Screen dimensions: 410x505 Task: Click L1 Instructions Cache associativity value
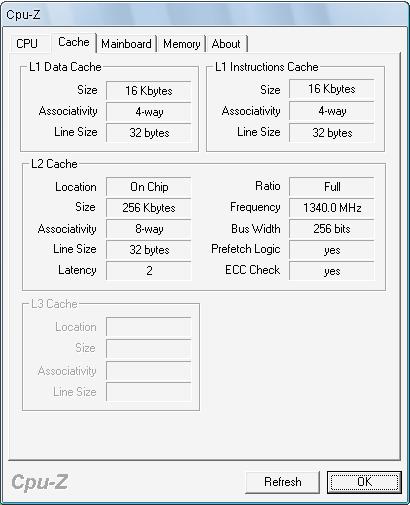click(x=332, y=111)
